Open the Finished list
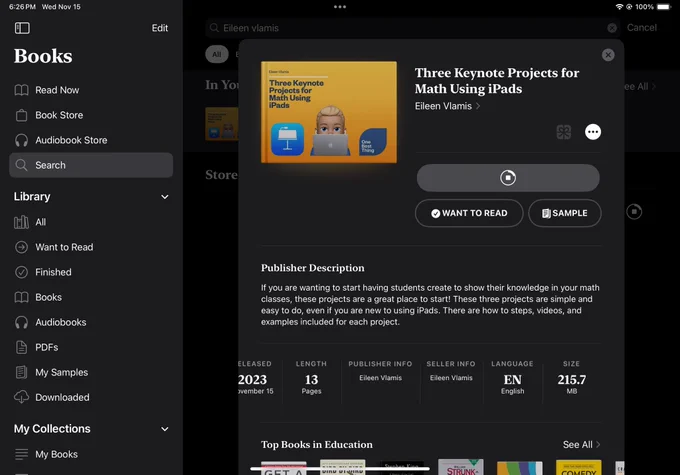Image resolution: width=680 pixels, height=475 pixels. pyautogui.click(x=91, y=272)
